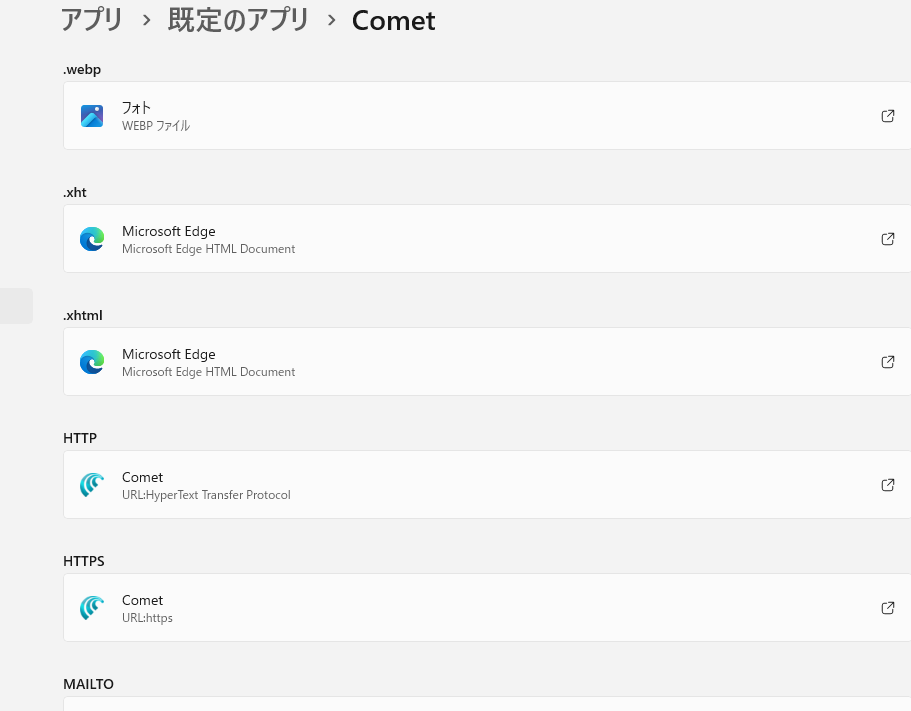Click the highlighted item in the left sidebar
911x711 pixels.
[x=16, y=306]
